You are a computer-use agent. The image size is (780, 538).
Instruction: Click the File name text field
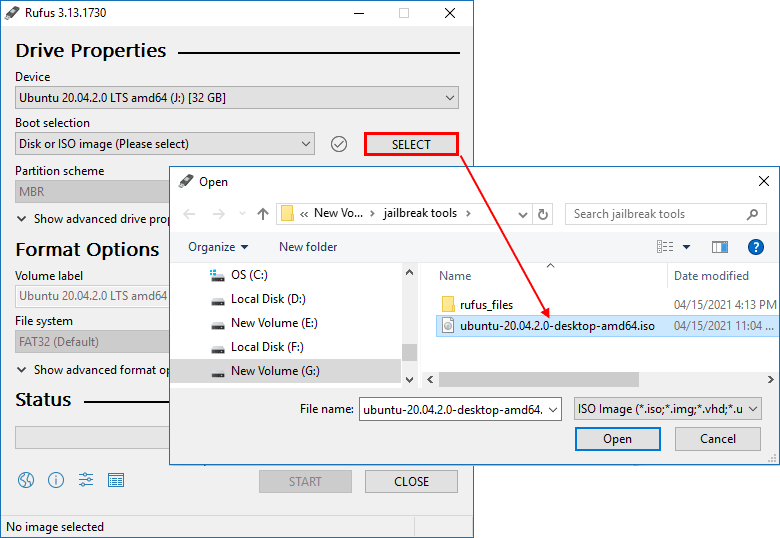click(x=452, y=410)
